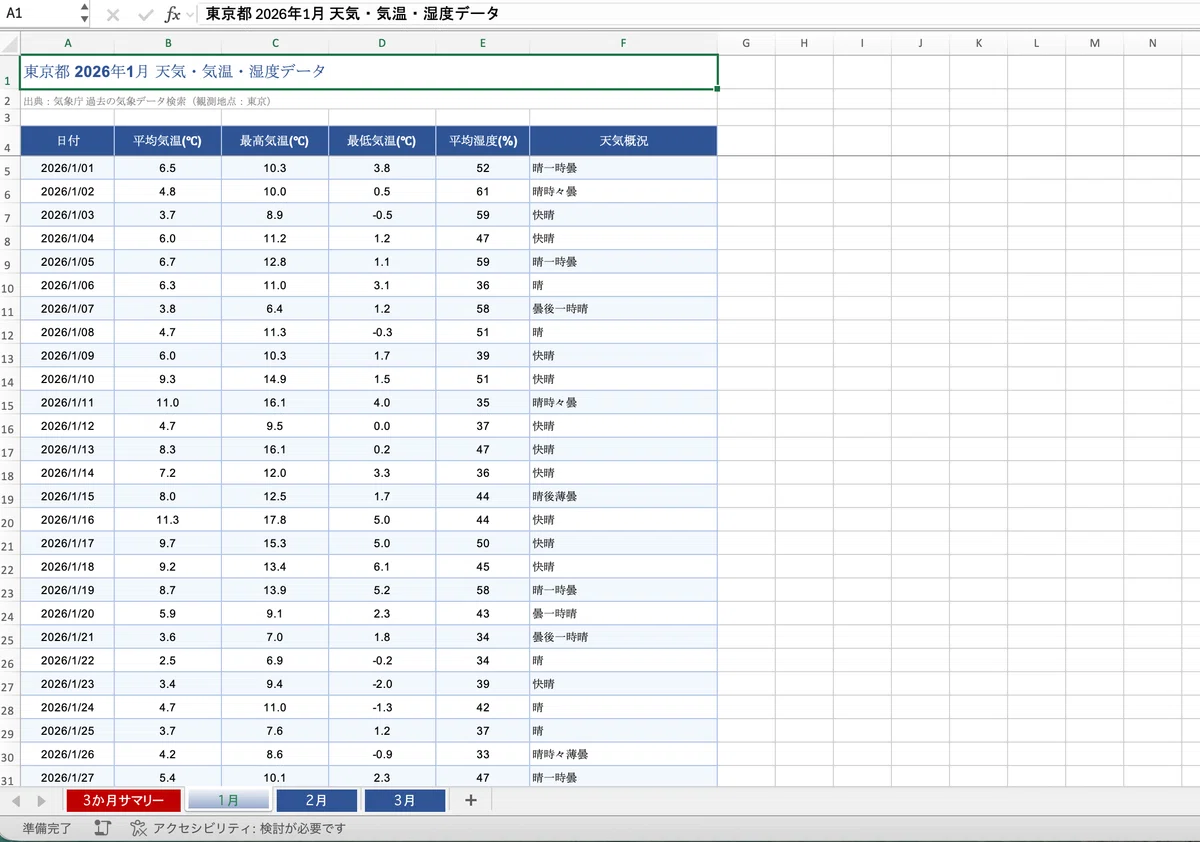The width and height of the screenshot is (1200, 842).
Task: Click the humidity cell 33
Action: [483, 754]
